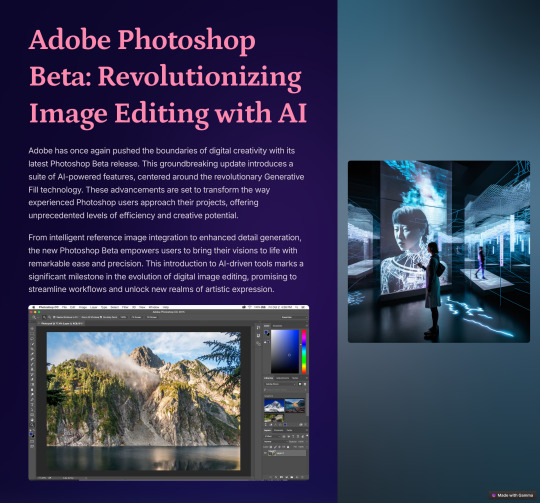This screenshot has height=503, width=540.
Task: Select the lake landscape library thumbnail
Action: click(295, 406)
